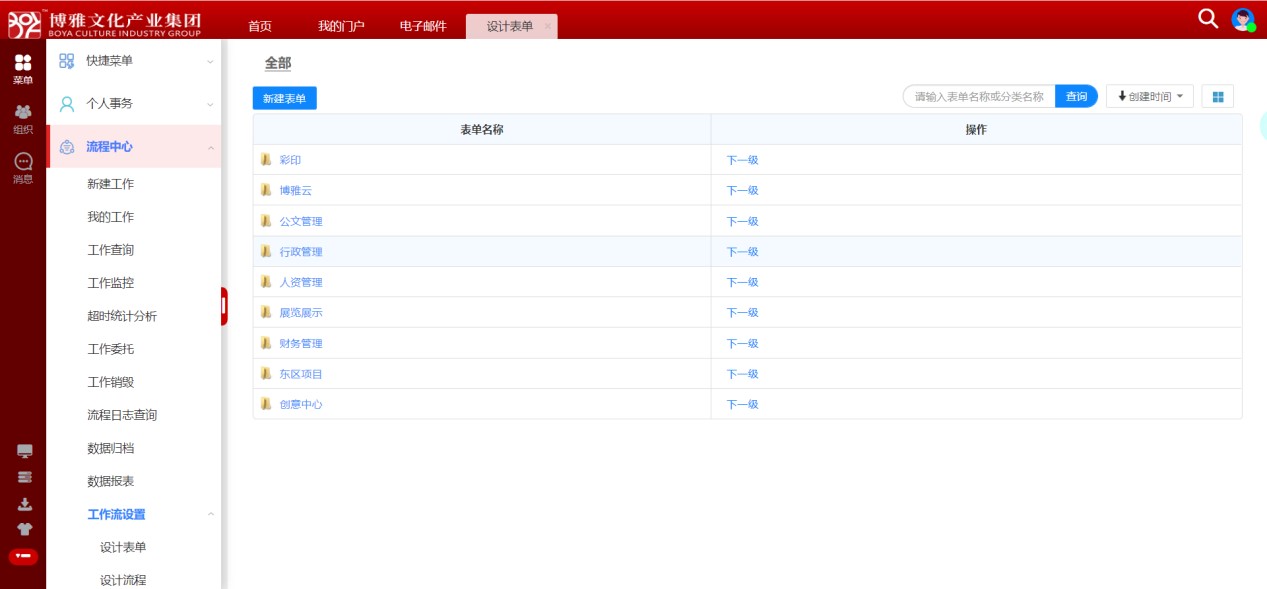Close the 设计表单 tab

tap(547, 27)
